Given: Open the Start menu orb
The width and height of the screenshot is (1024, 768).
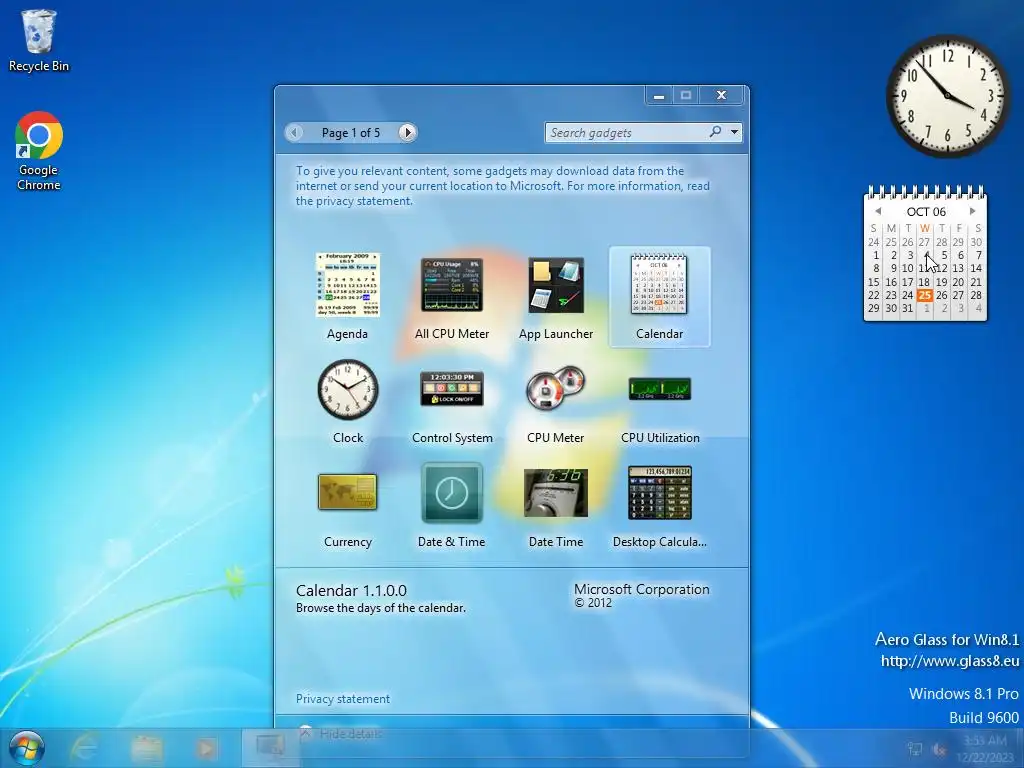Looking at the screenshot, I should click(27, 748).
